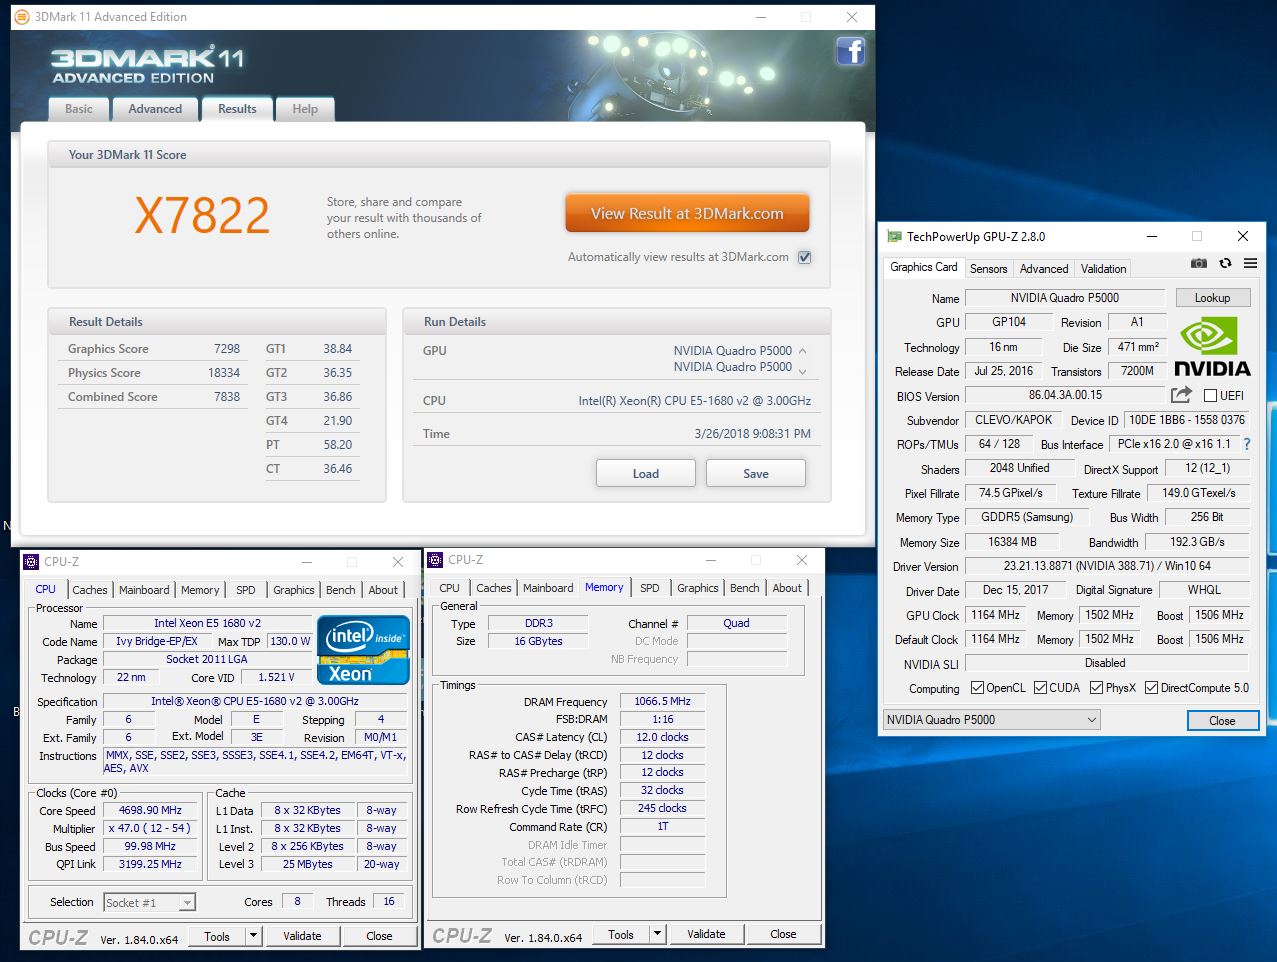This screenshot has width=1277, height=962.
Task: Click Bandwidth value 192.3 GB/s
Action: coord(1197,542)
